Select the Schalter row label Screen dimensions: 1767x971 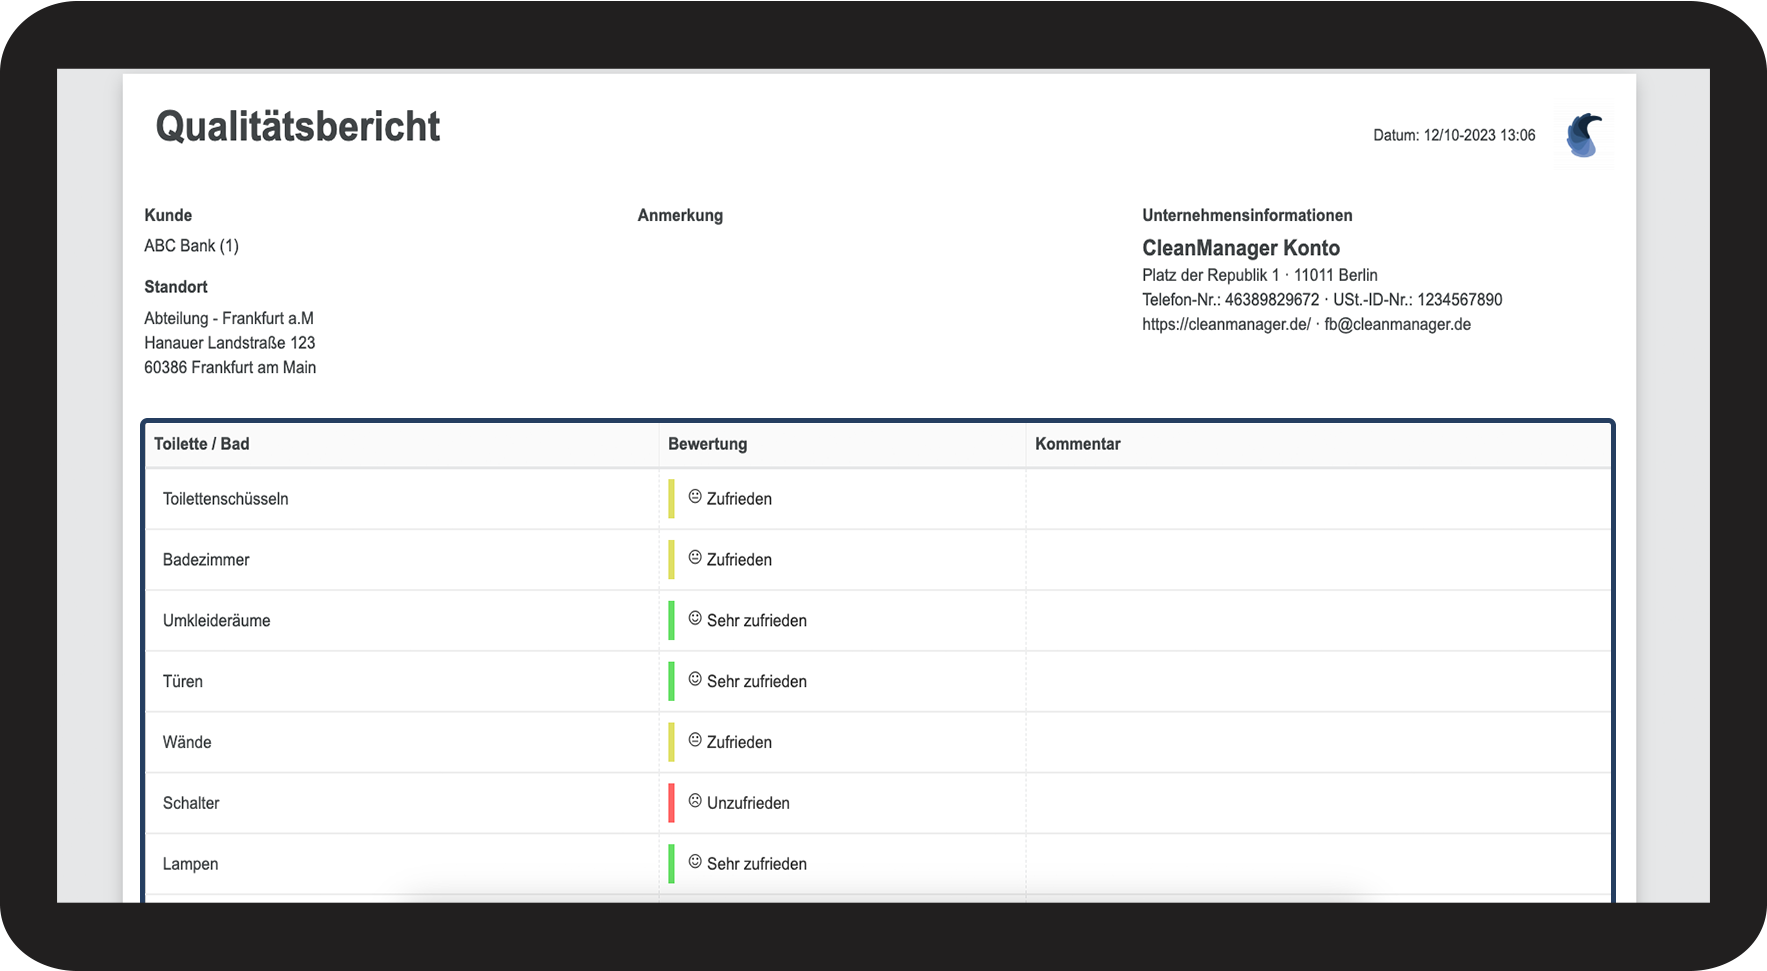click(191, 803)
